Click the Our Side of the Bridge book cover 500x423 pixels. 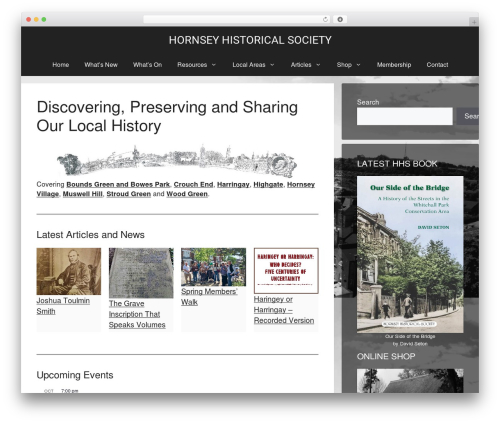tap(410, 254)
